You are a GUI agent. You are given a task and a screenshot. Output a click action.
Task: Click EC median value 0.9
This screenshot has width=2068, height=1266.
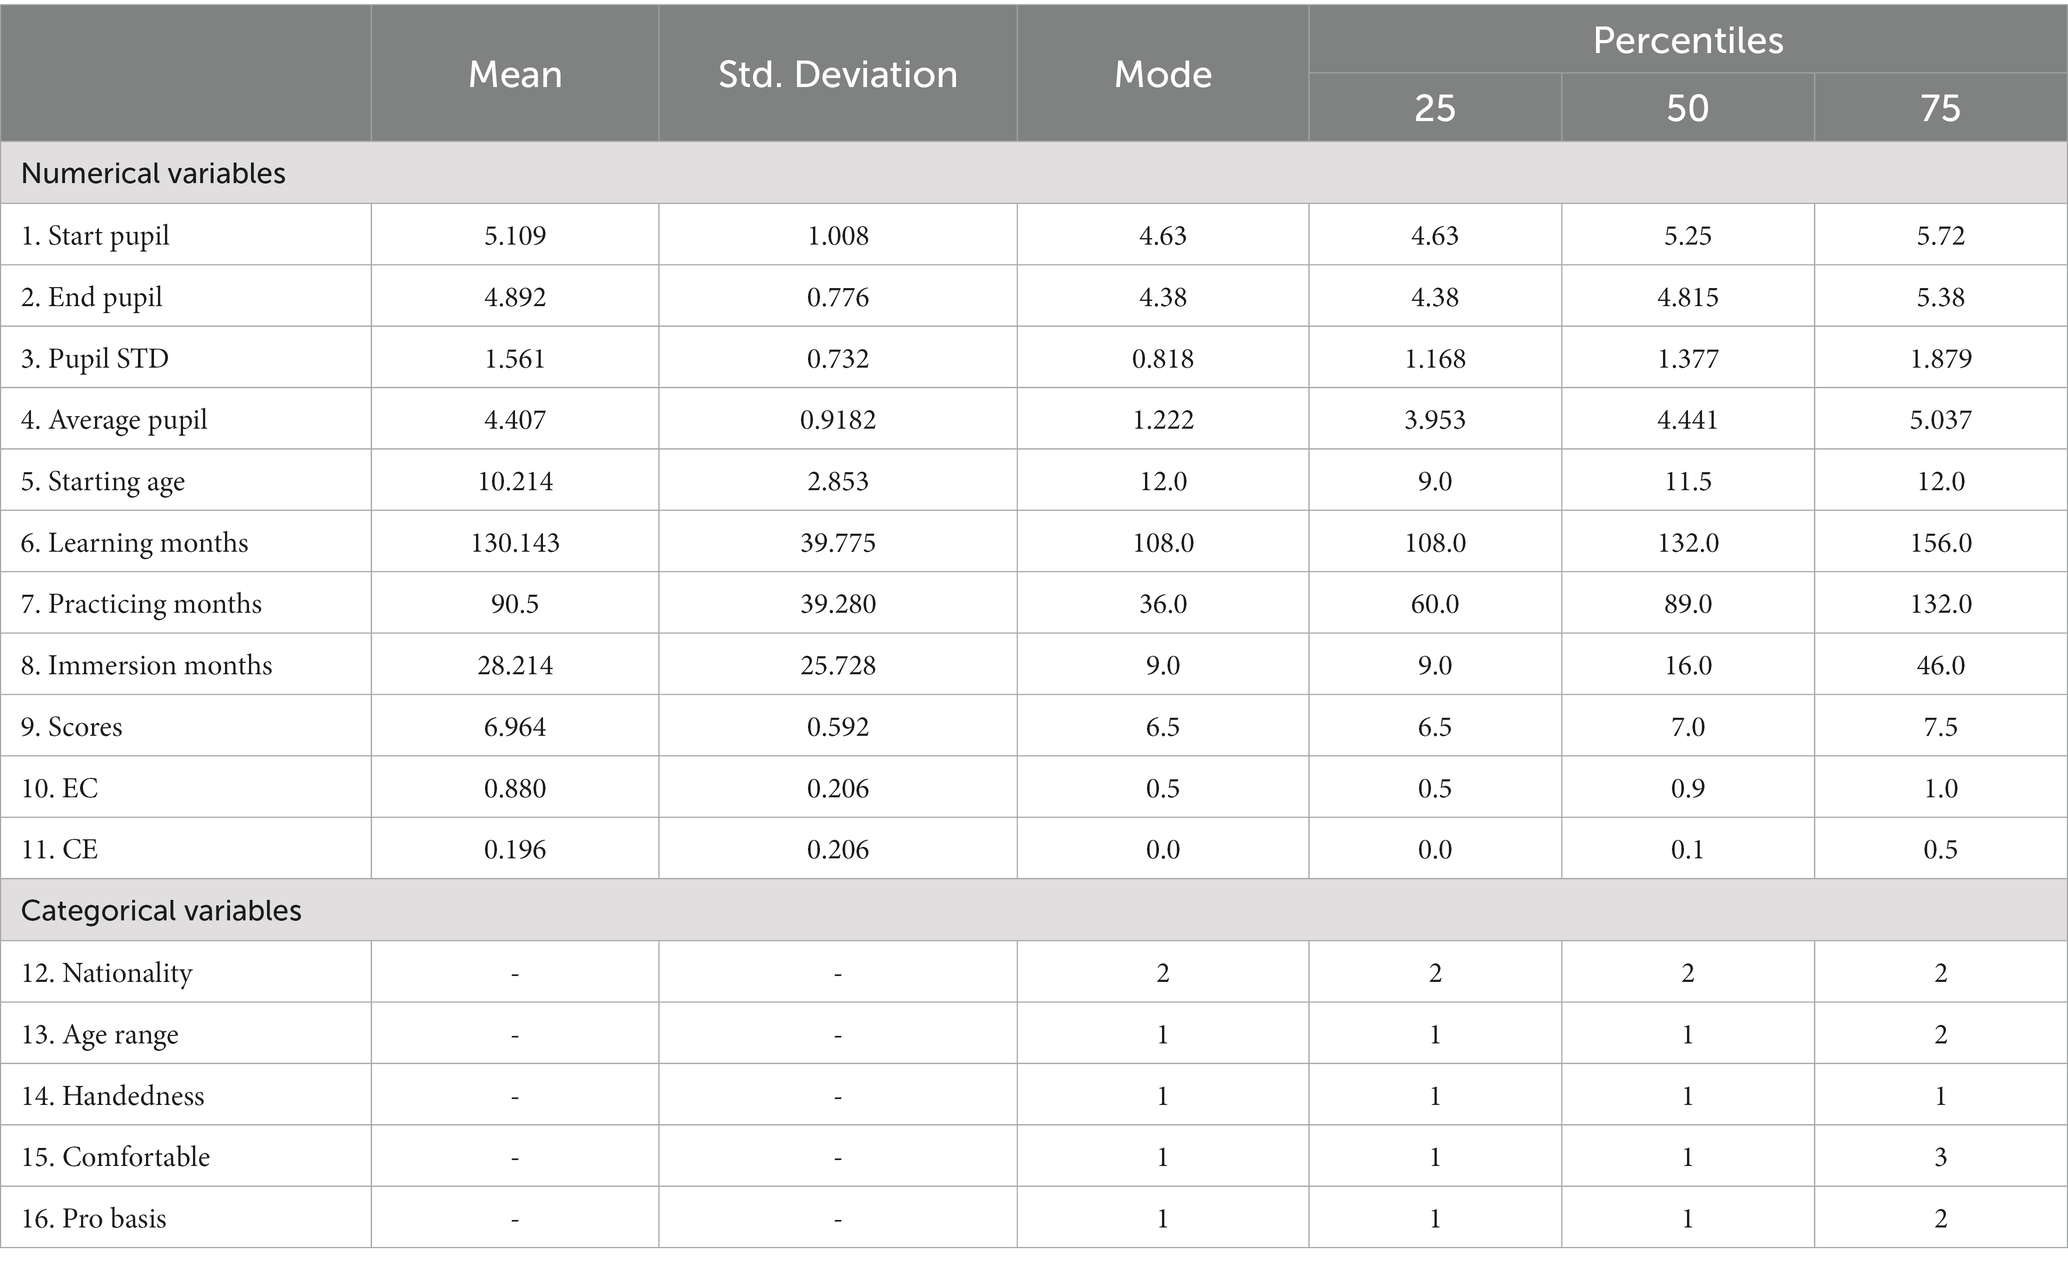(1688, 789)
